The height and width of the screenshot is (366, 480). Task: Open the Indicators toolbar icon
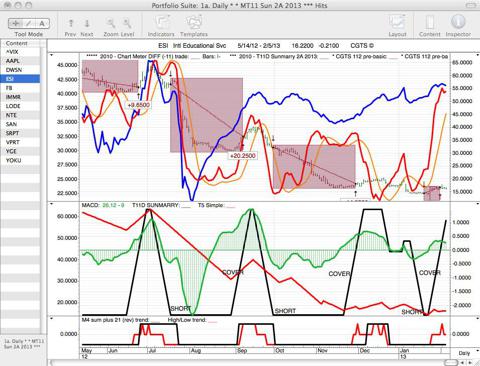(162, 23)
